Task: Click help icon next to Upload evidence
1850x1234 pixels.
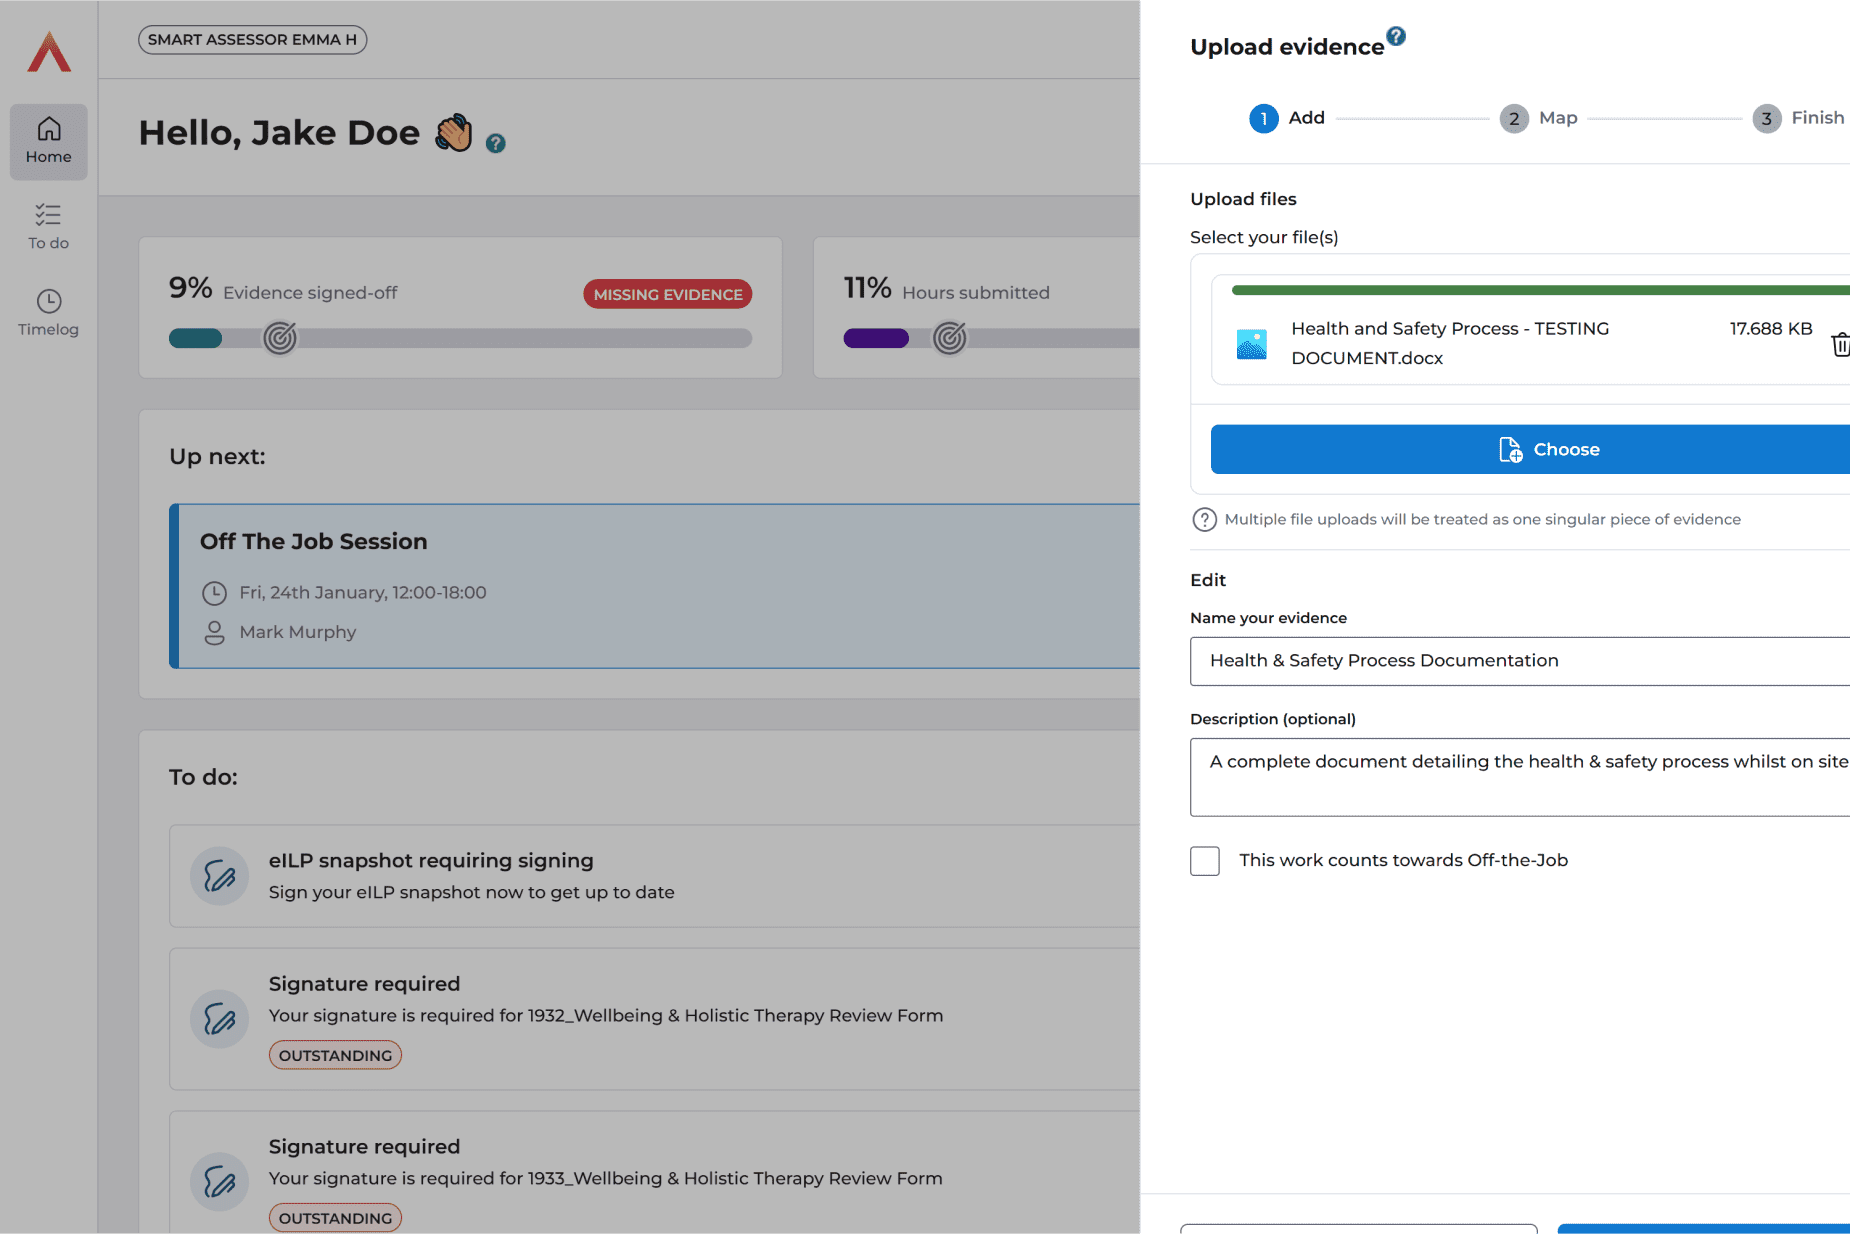Action: [x=1396, y=36]
